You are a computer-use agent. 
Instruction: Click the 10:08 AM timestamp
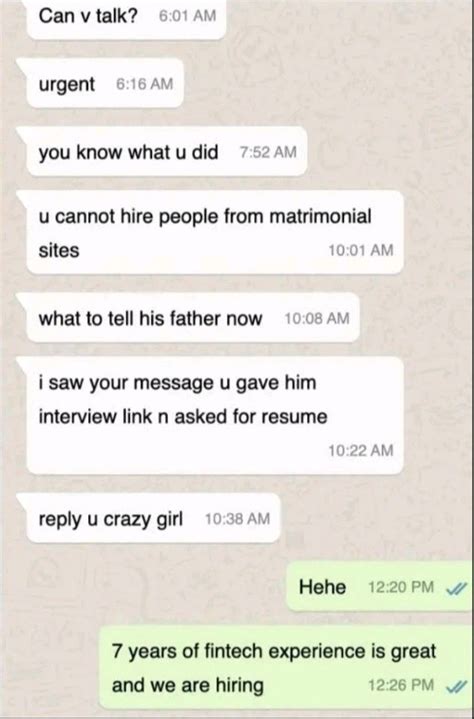pos(317,318)
